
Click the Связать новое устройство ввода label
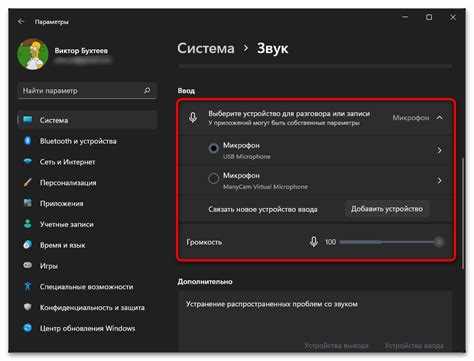(x=263, y=209)
